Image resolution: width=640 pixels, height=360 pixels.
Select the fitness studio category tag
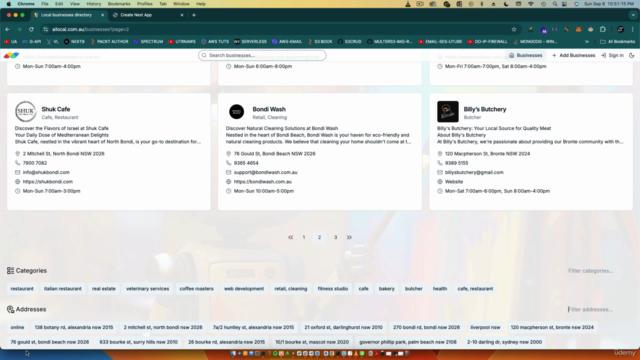[333, 289]
